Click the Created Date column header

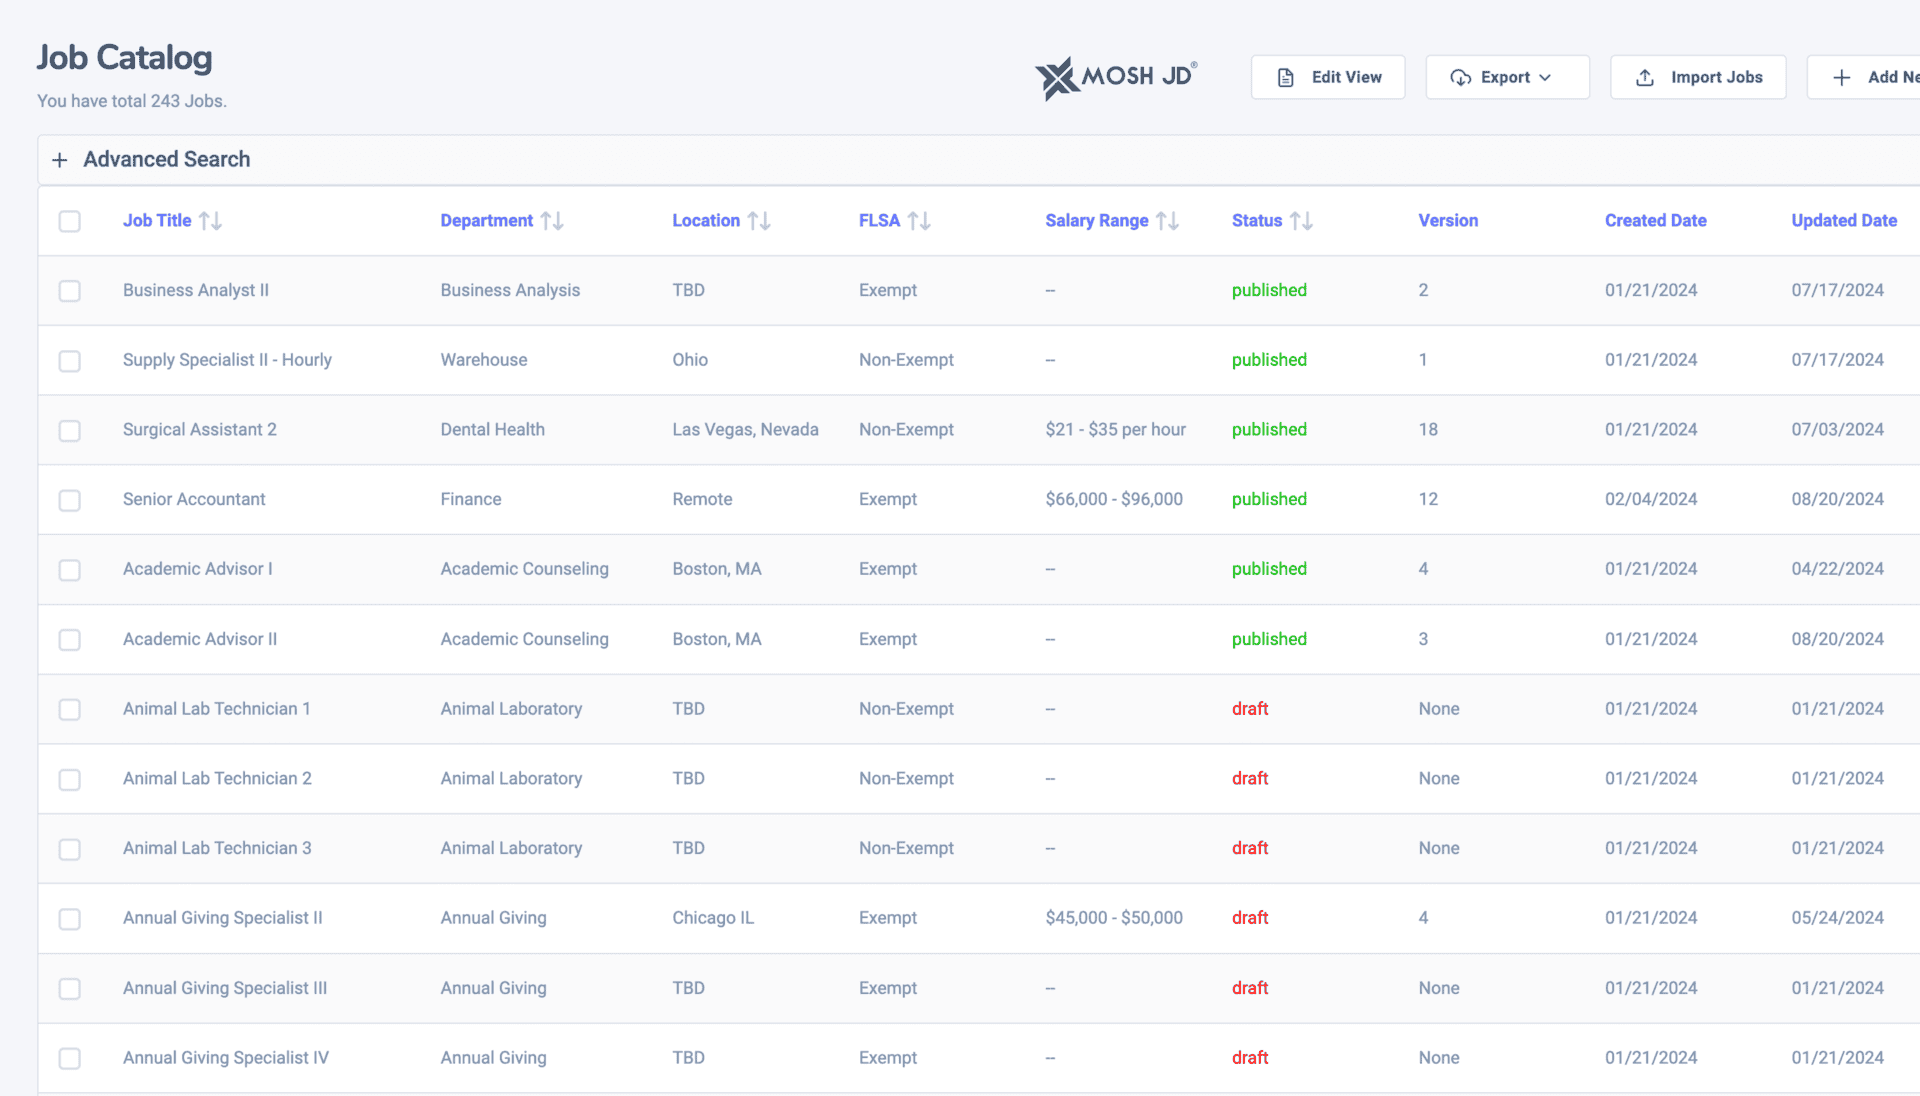pyautogui.click(x=1655, y=221)
